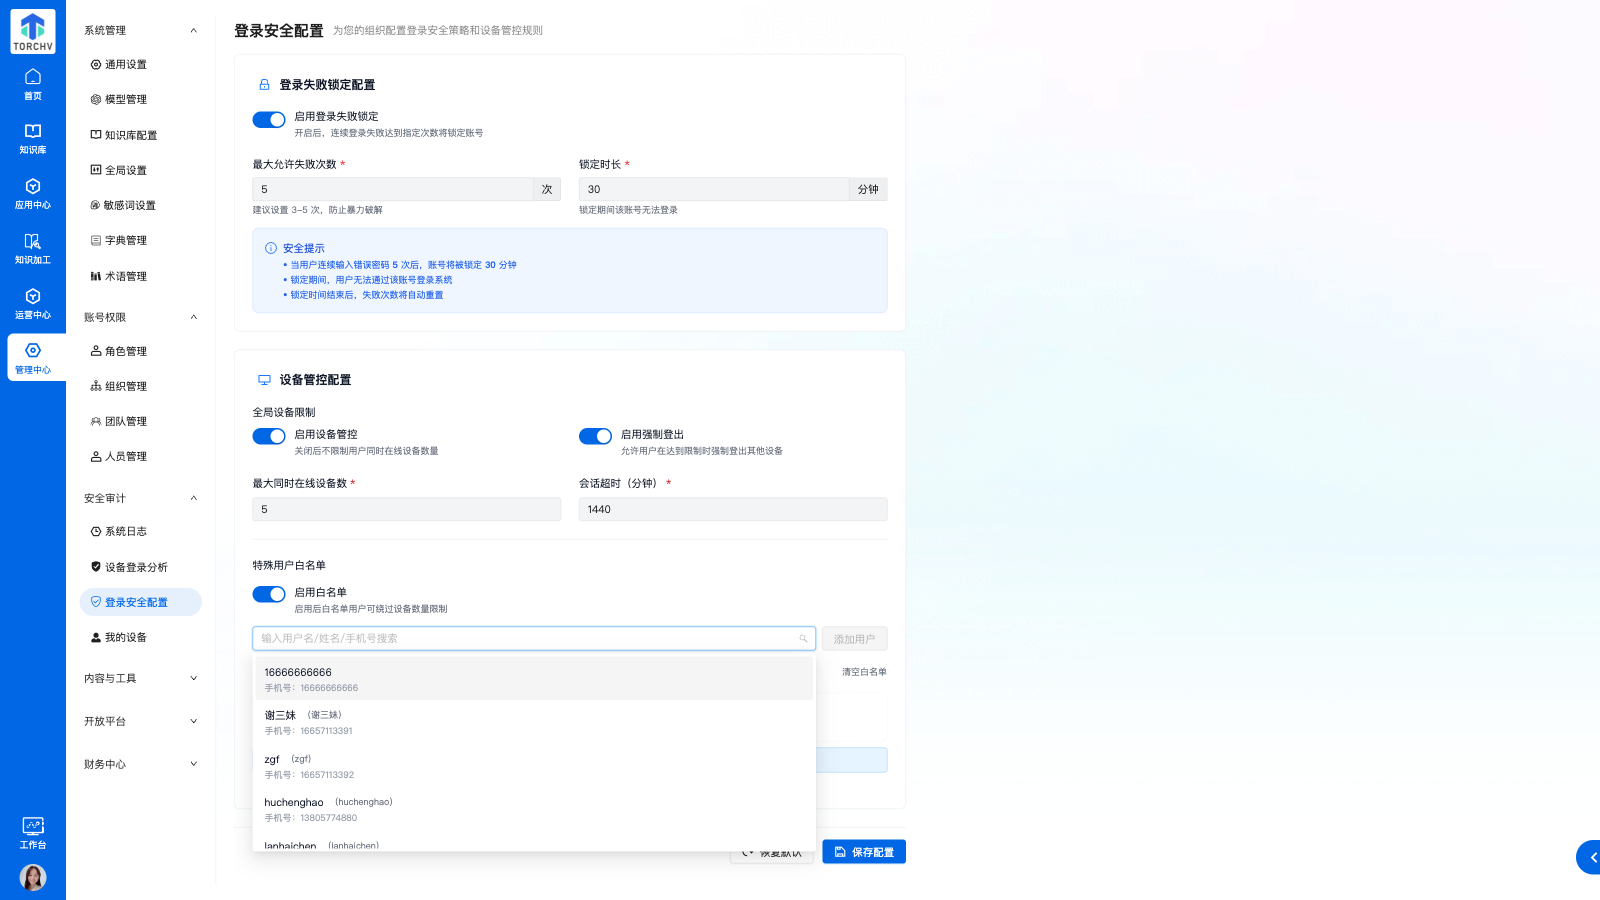Disable the 启用登录失败锁定 toggle
Viewport: 1600px width, 900px height.
[269, 120]
